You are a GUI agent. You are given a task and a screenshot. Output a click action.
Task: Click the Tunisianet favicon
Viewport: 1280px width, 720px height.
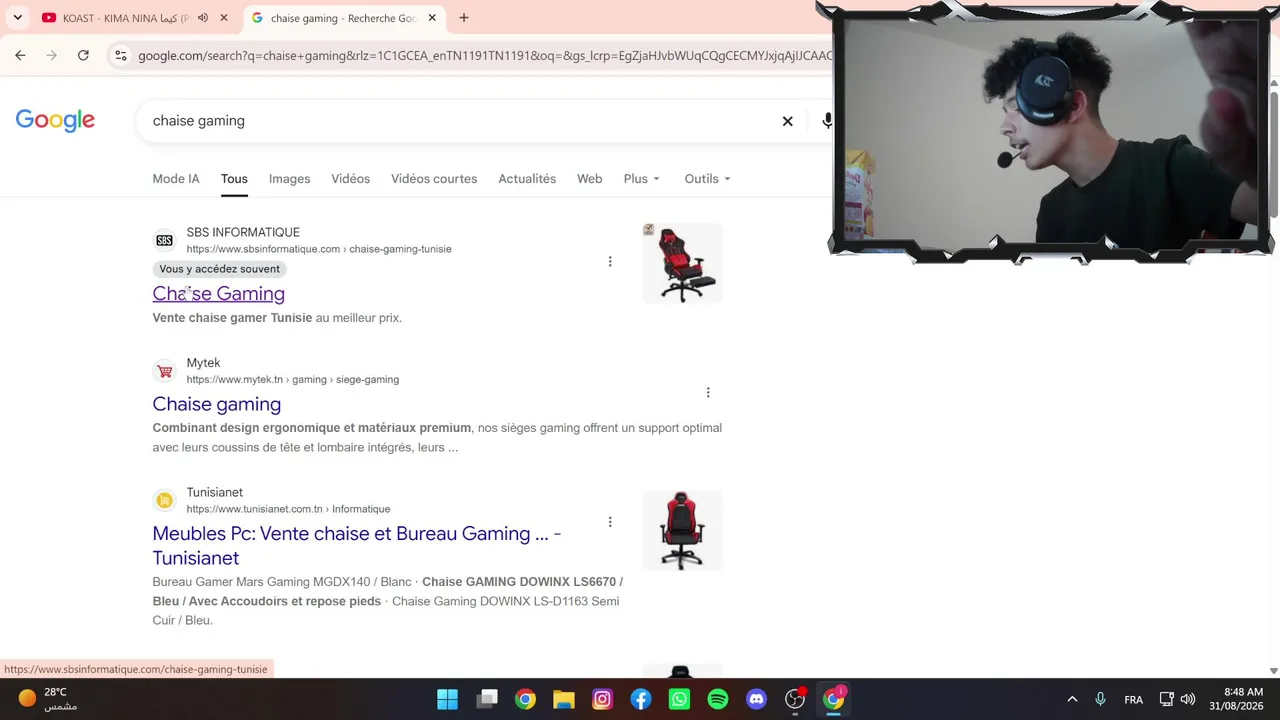[x=164, y=500]
